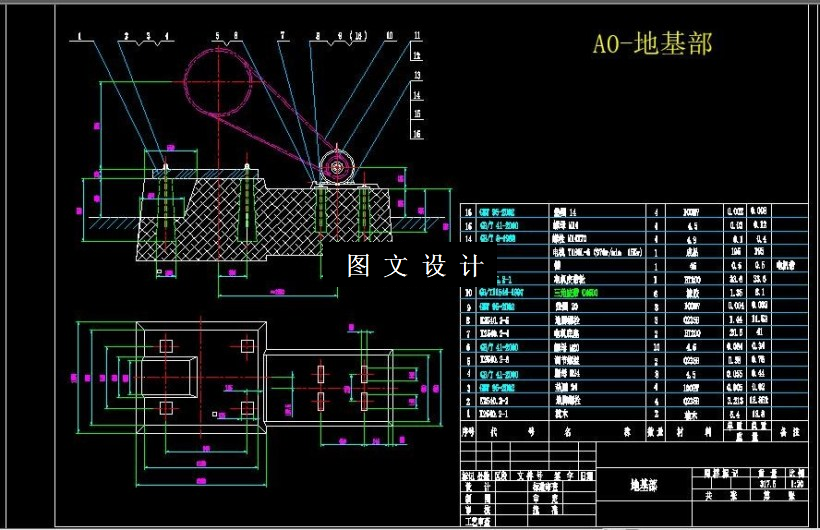Click the 备注 column header in parts list
The height and width of the screenshot is (530, 820).
790,432
